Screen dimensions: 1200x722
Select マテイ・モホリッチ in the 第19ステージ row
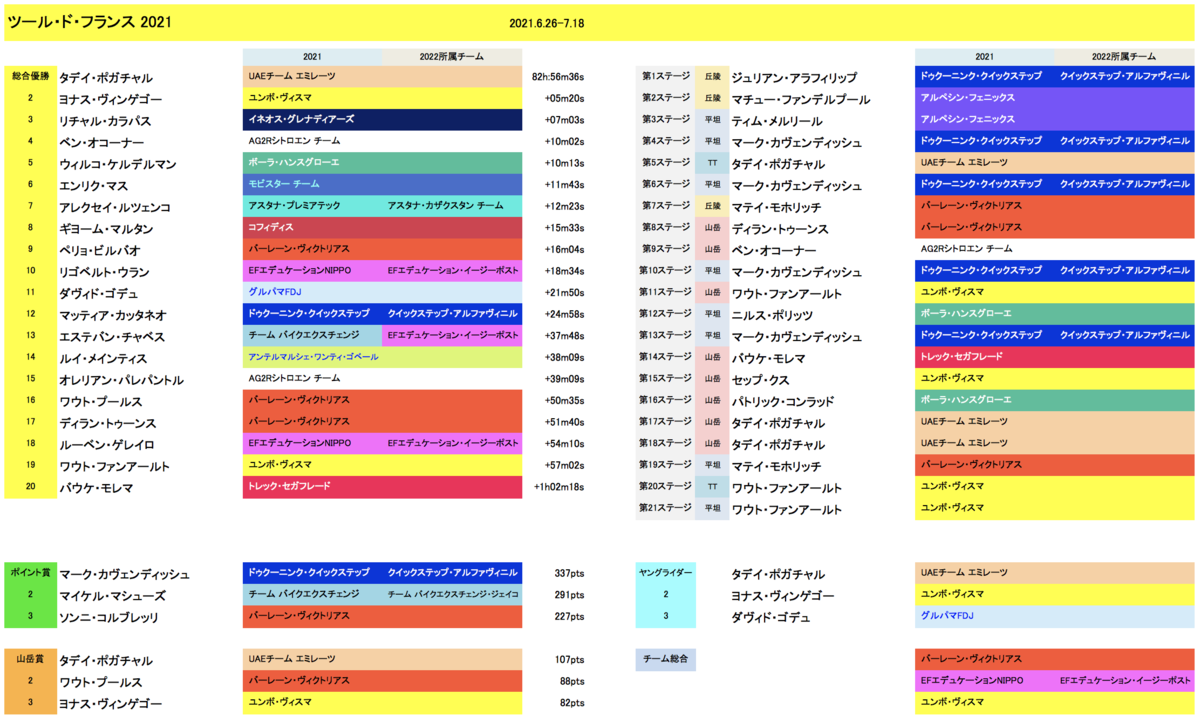pos(776,466)
